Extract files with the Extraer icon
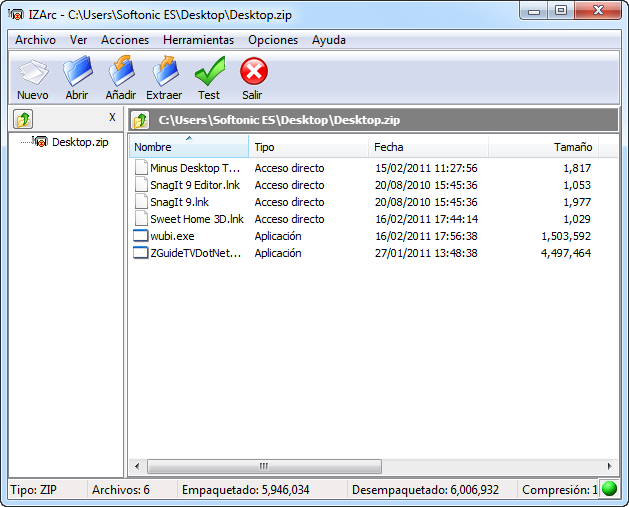The height and width of the screenshot is (507, 629). point(165,72)
